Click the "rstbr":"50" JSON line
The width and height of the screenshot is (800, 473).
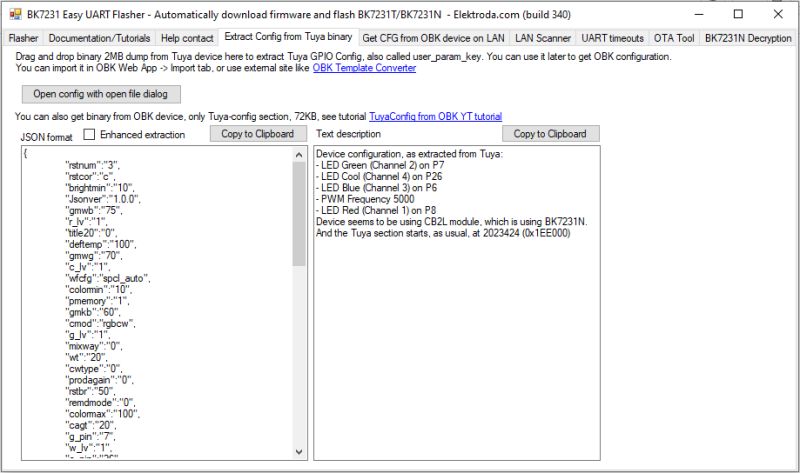(90, 391)
